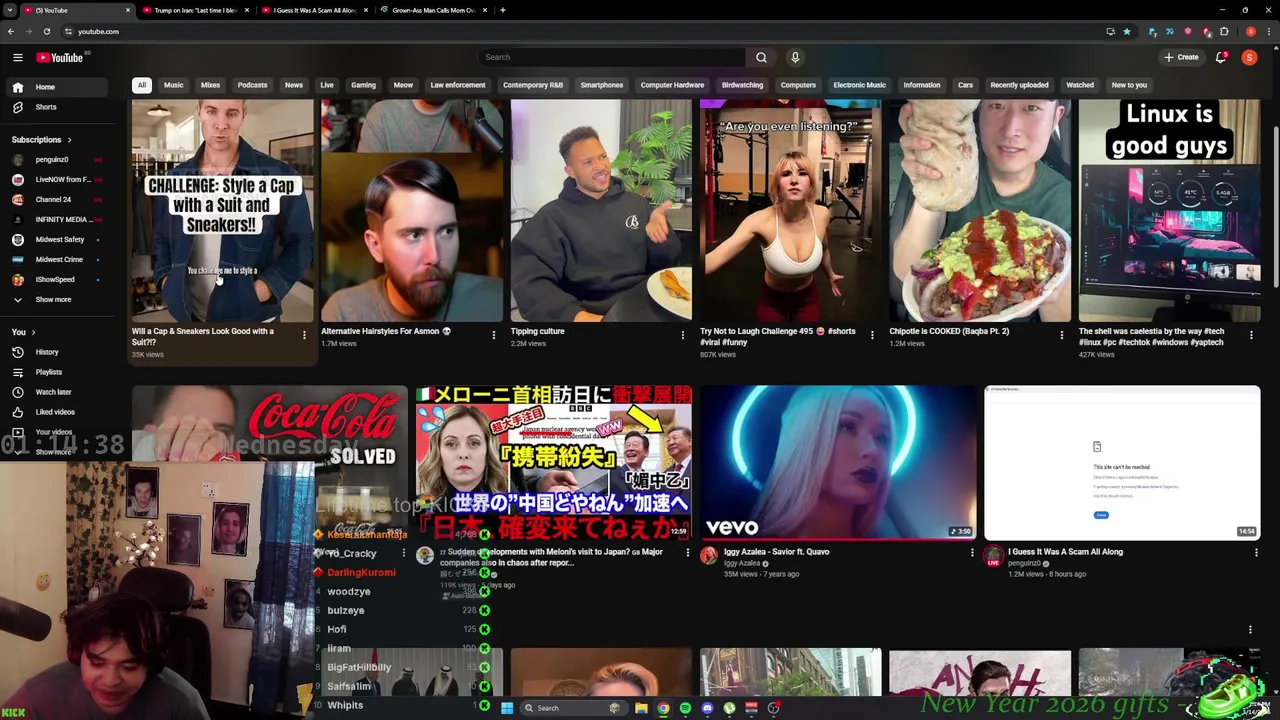Select the Gaming filter chip

click(x=363, y=85)
